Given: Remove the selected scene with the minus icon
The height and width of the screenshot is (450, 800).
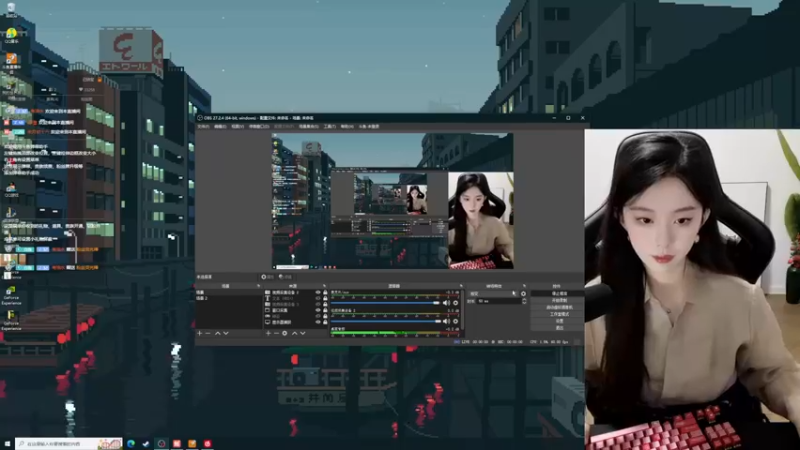Looking at the screenshot, I should [x=208, y=333].
